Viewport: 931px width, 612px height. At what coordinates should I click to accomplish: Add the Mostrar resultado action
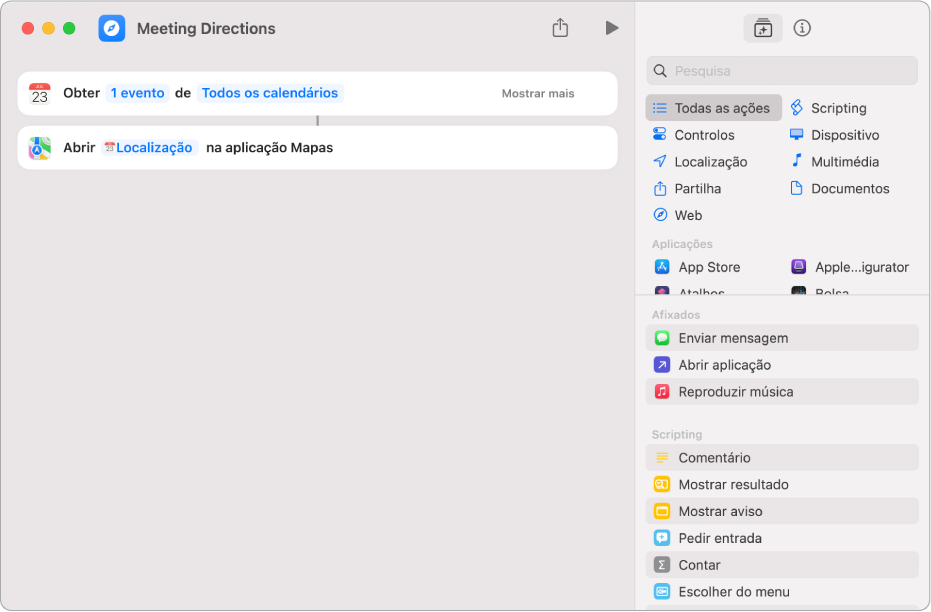(781, 484)
